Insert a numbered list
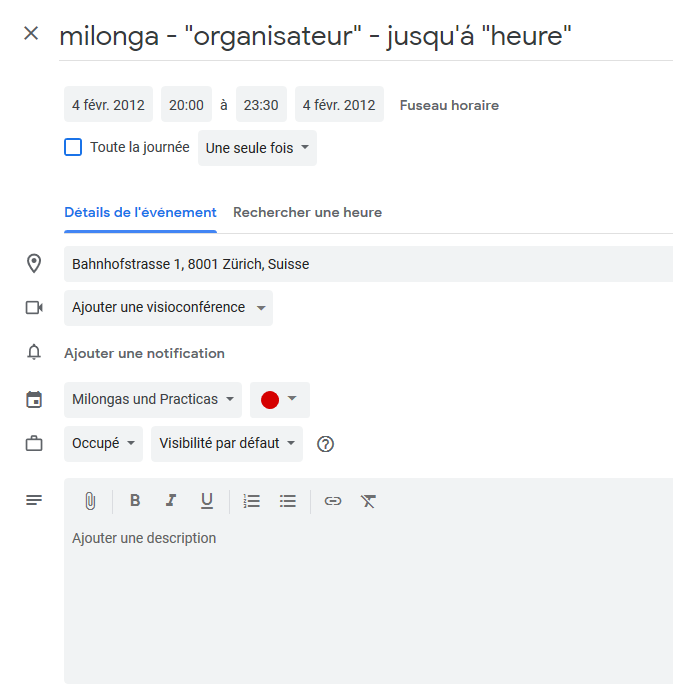Screen dimensions: 673x696 click(252, 501)
